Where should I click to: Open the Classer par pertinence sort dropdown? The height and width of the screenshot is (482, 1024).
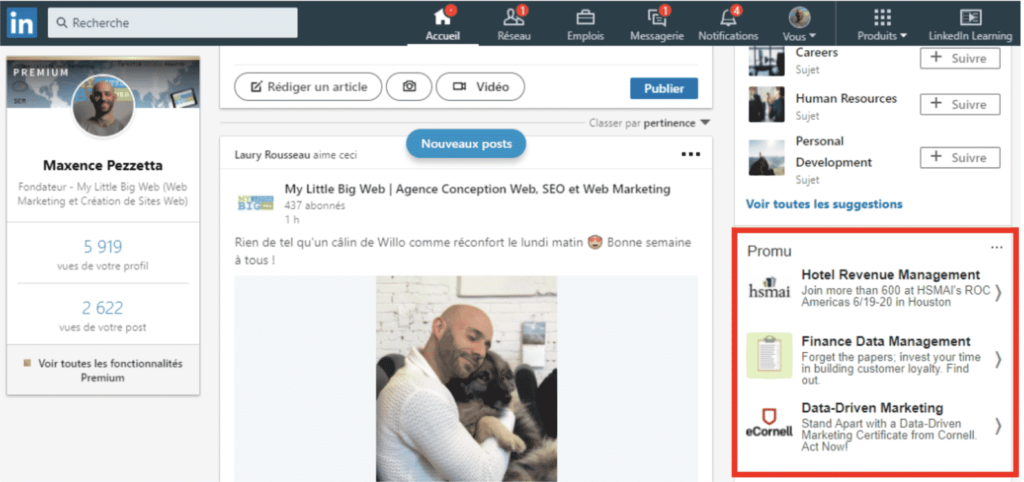click(x=649, y=123)
